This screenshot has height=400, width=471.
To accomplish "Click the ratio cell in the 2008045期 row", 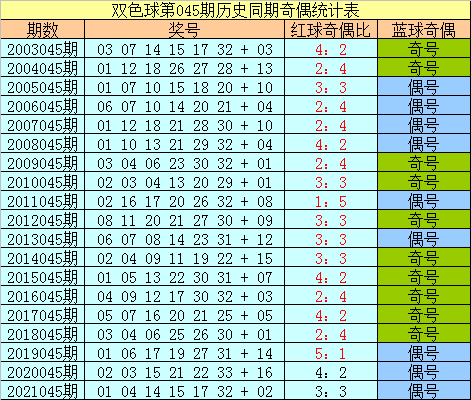I will point(331,144).
